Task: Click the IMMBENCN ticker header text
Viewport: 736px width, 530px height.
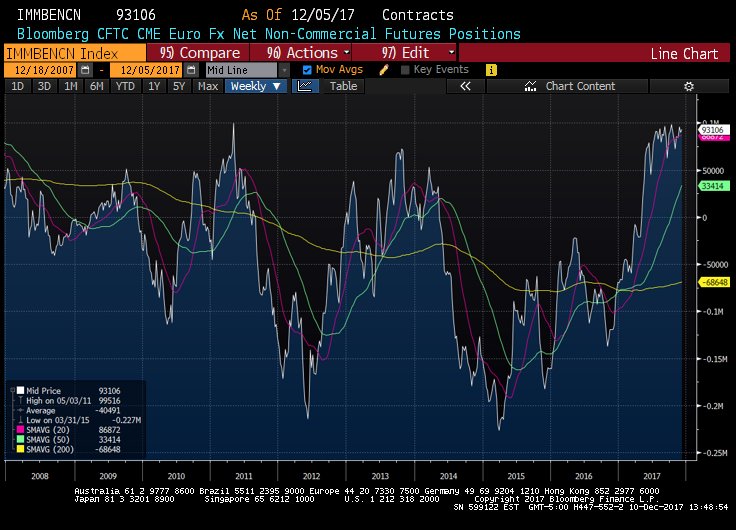Action: click(x=49, y=15)
